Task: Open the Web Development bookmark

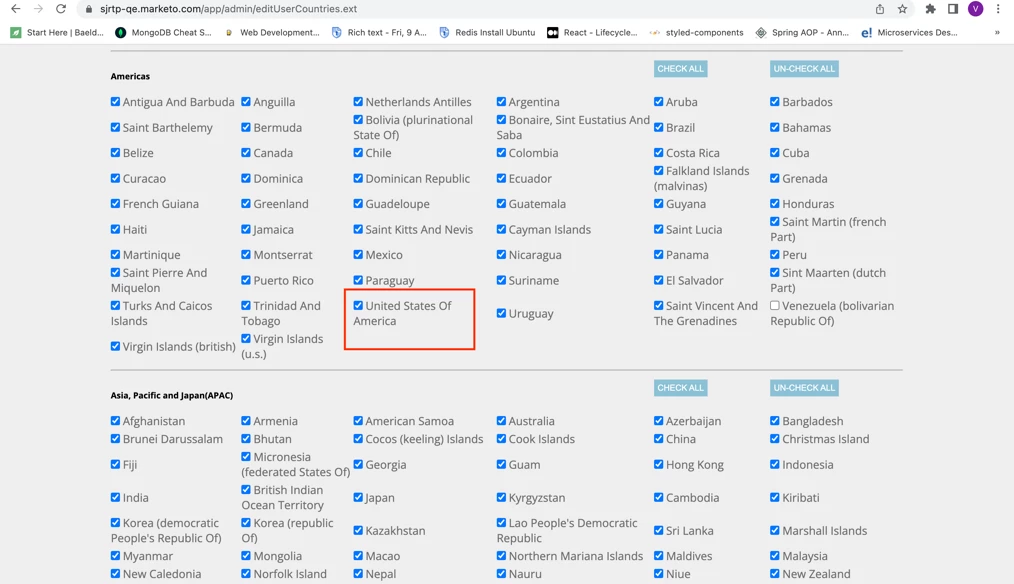Action: pyautogui.click(x=272, y=32)
